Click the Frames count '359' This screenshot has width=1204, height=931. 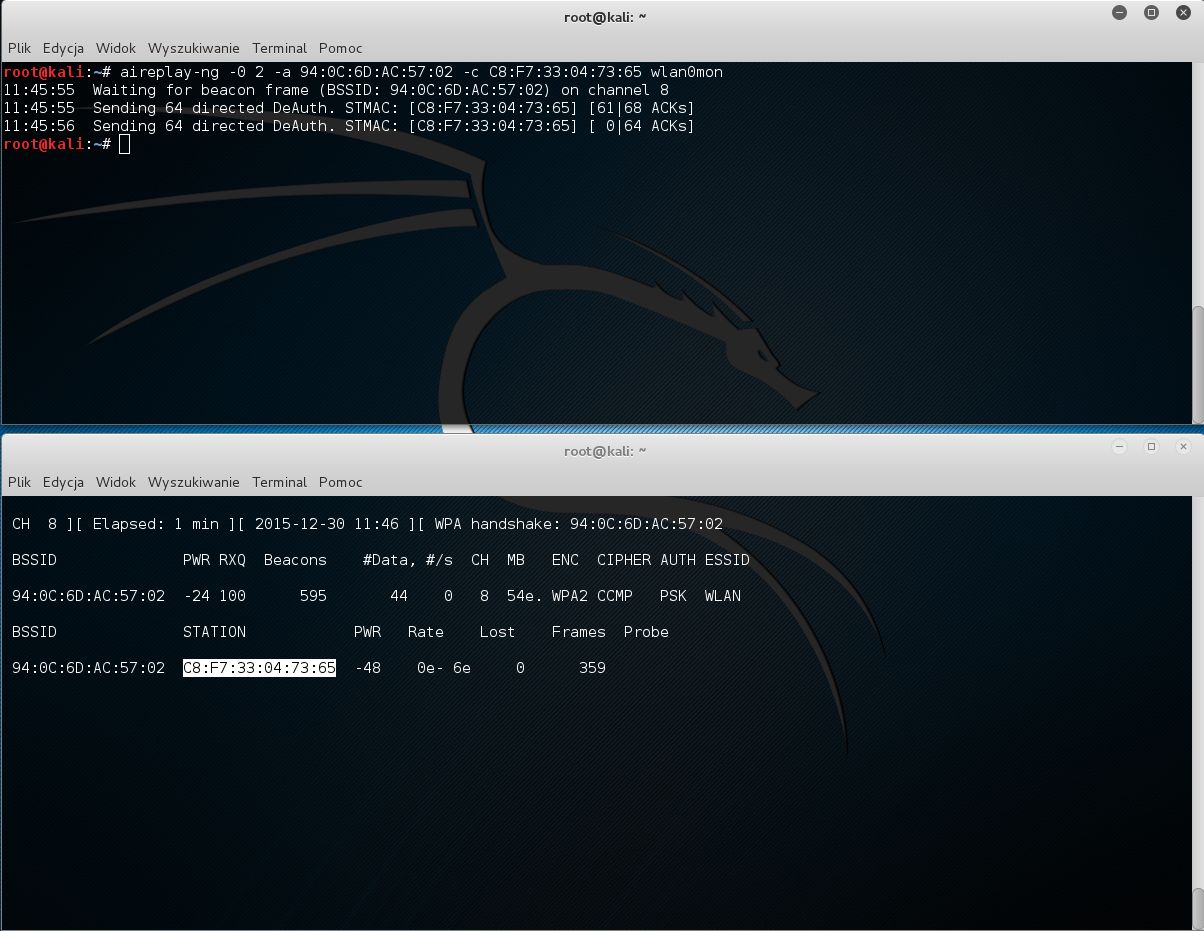point(592,668)
